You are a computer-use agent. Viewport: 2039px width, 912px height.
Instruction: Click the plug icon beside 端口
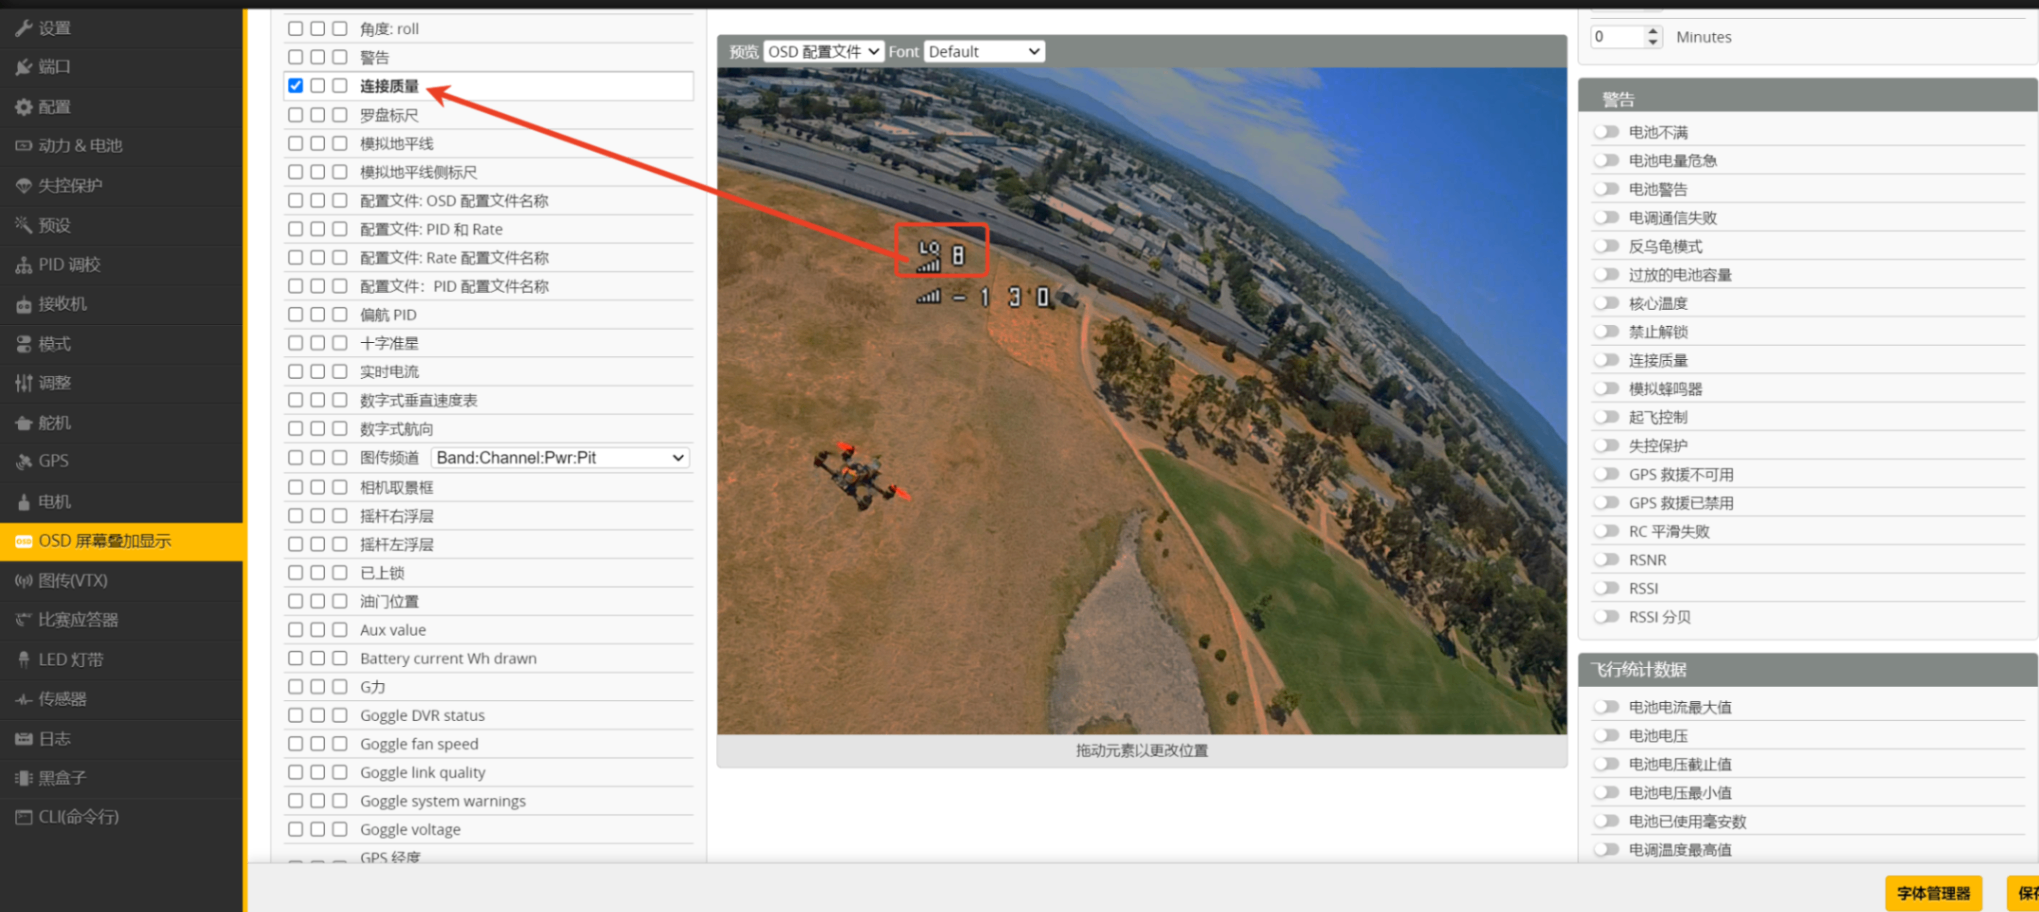click(23, 67)
